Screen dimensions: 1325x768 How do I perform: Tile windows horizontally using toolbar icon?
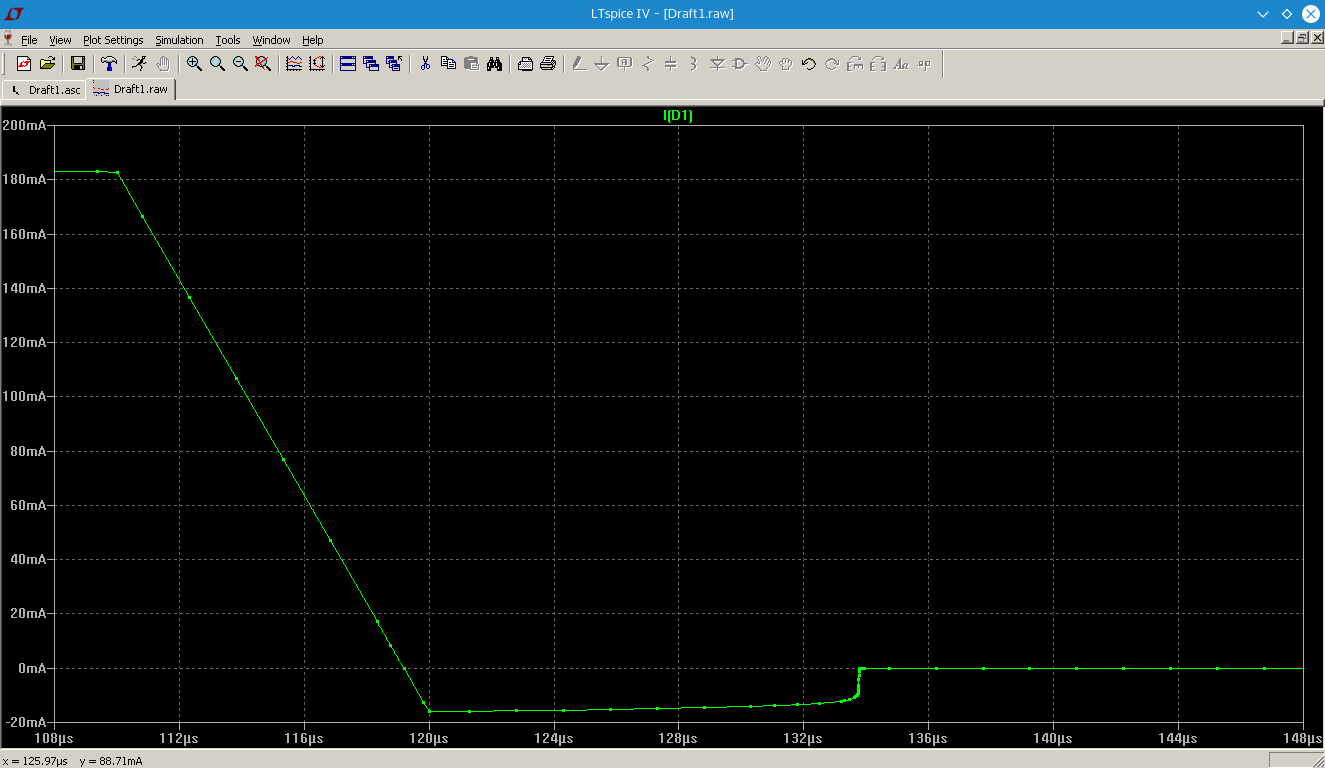pyautogui.click(x=348, y=64)
